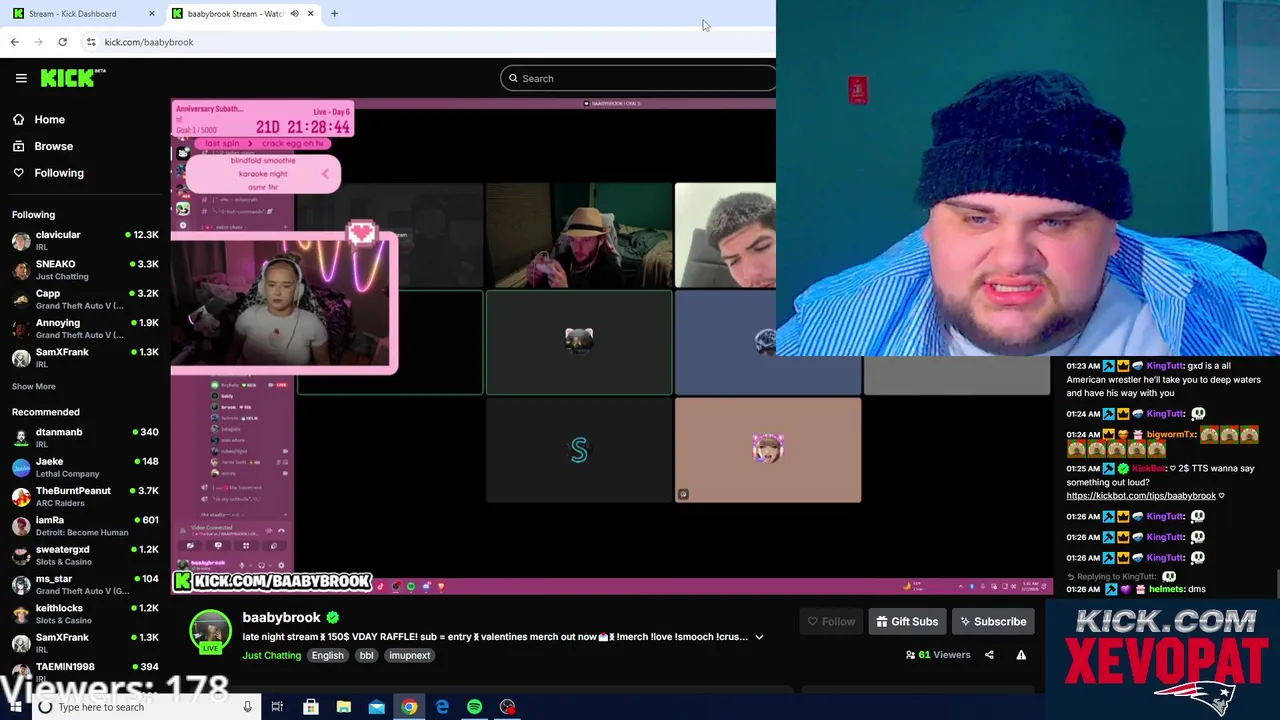Expand Following list with Show more

[34, 386]
